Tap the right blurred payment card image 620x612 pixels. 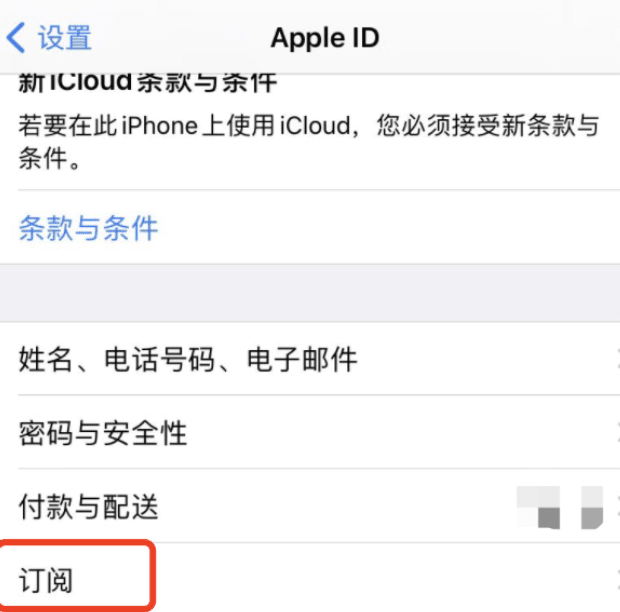click(592, 507)
